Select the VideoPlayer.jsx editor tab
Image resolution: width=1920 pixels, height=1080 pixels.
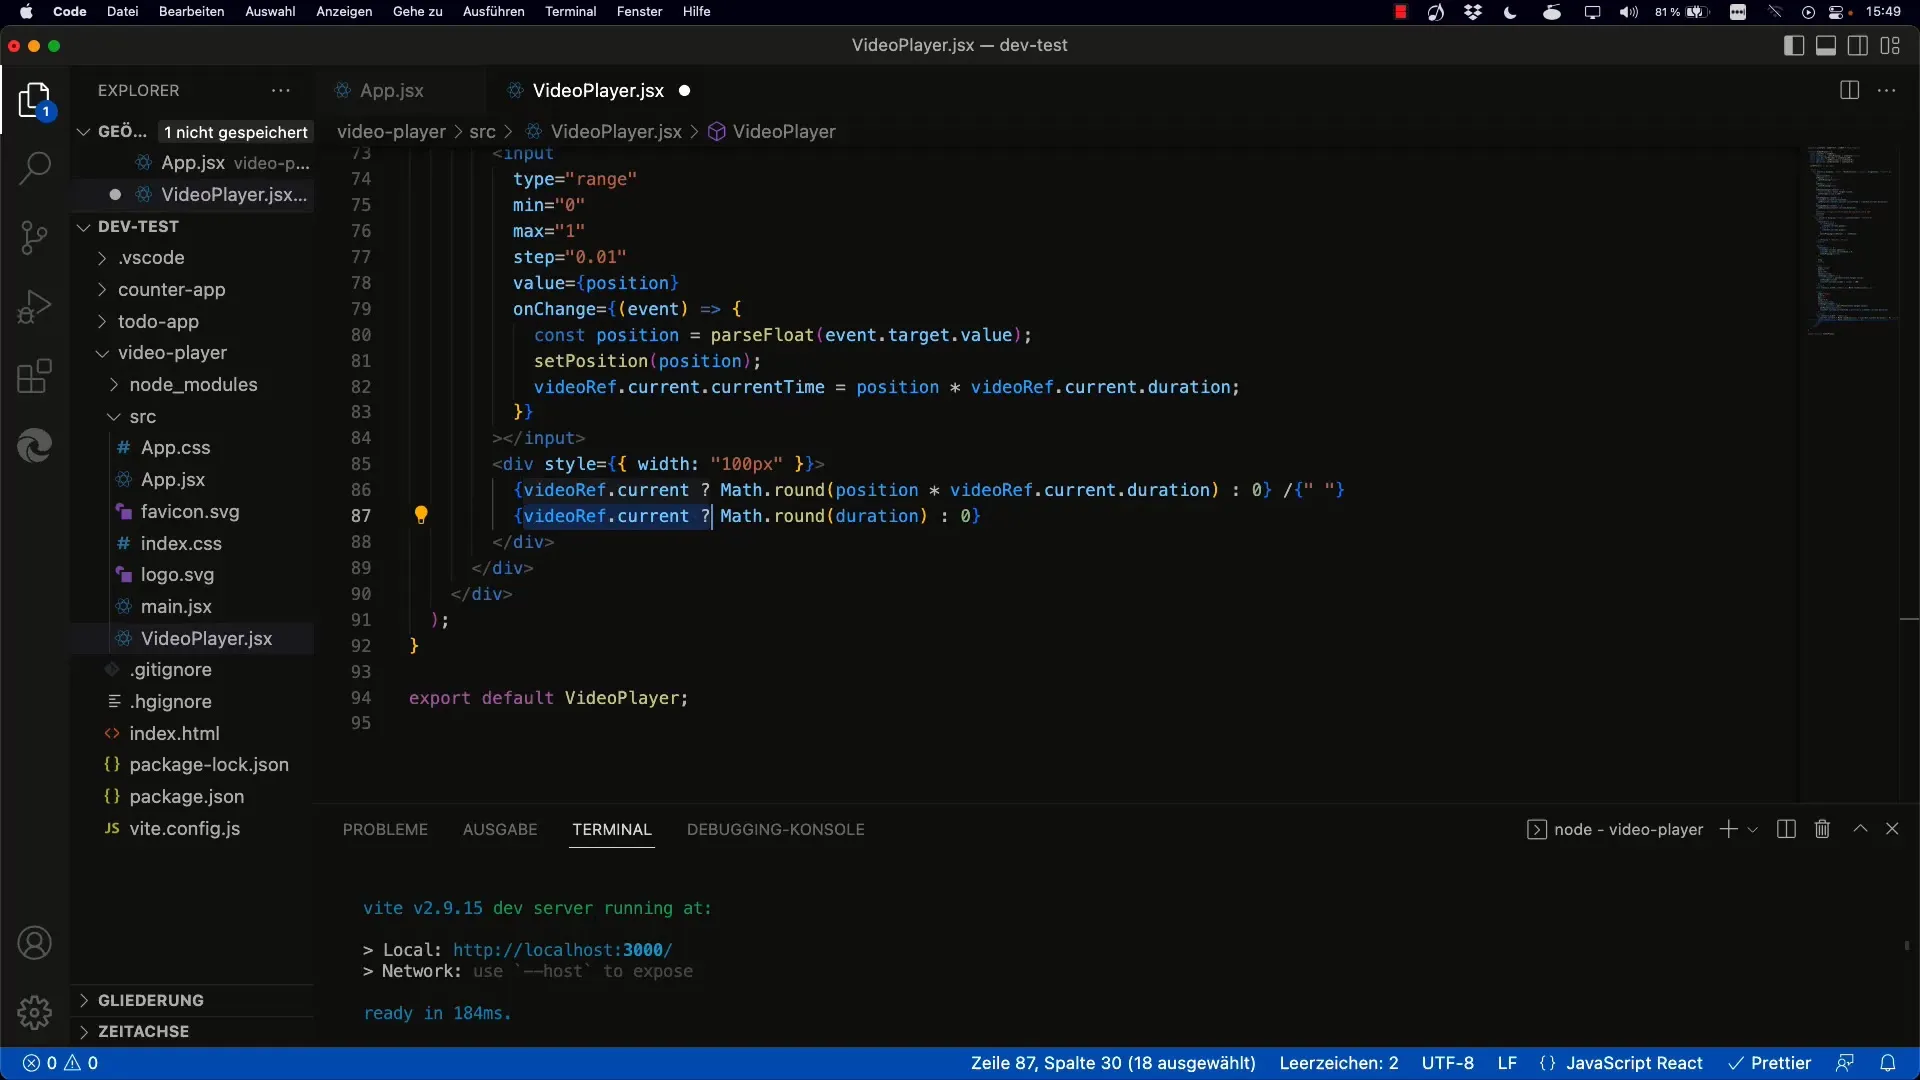click(598, 90)
